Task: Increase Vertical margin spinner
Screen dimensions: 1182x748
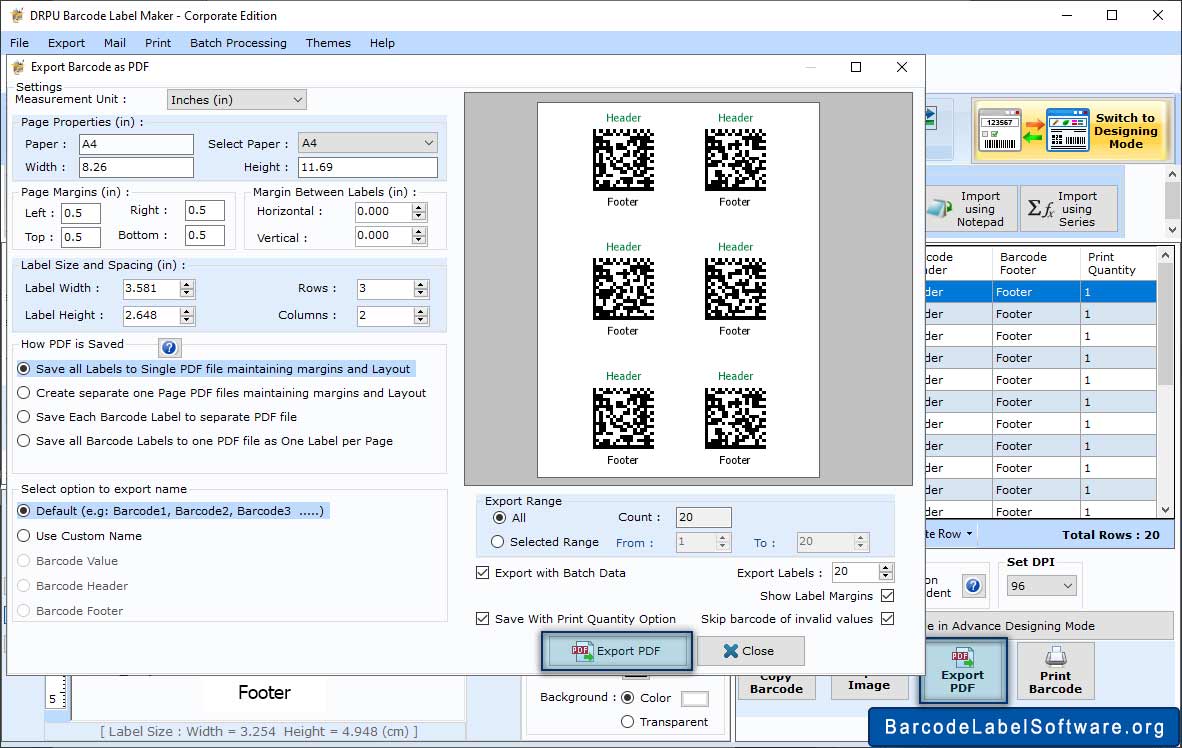Action: (x=419, y=231)
